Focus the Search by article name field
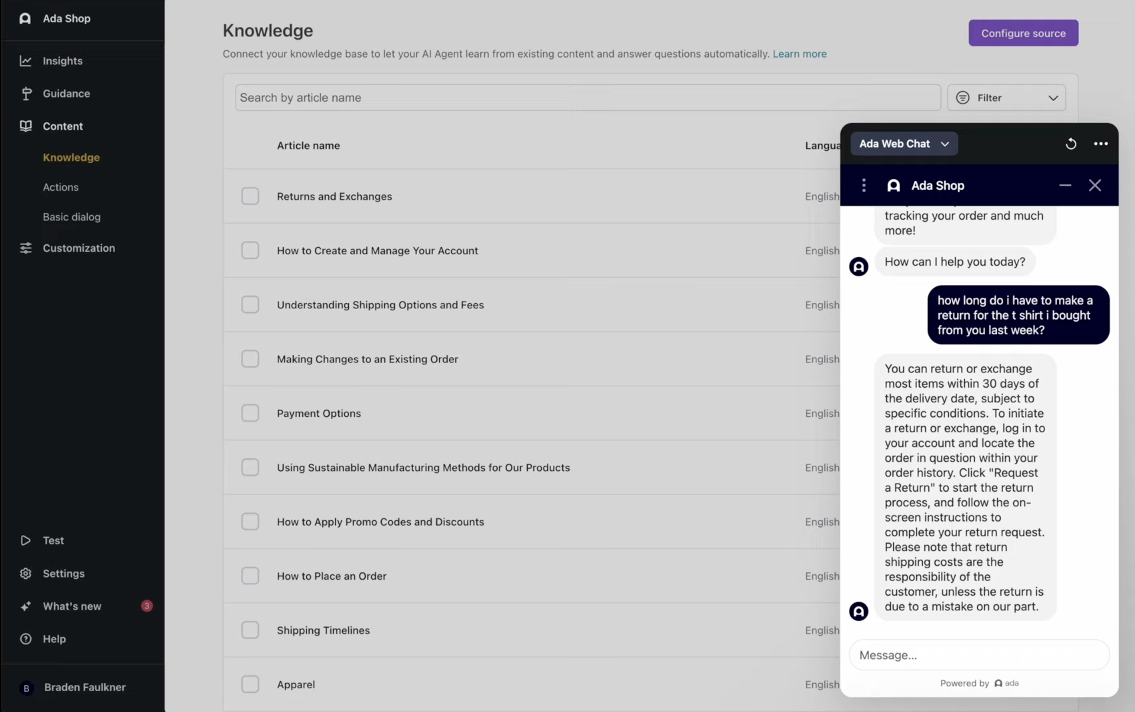Viewport: 1135px width, 712px height. (588, 98)
